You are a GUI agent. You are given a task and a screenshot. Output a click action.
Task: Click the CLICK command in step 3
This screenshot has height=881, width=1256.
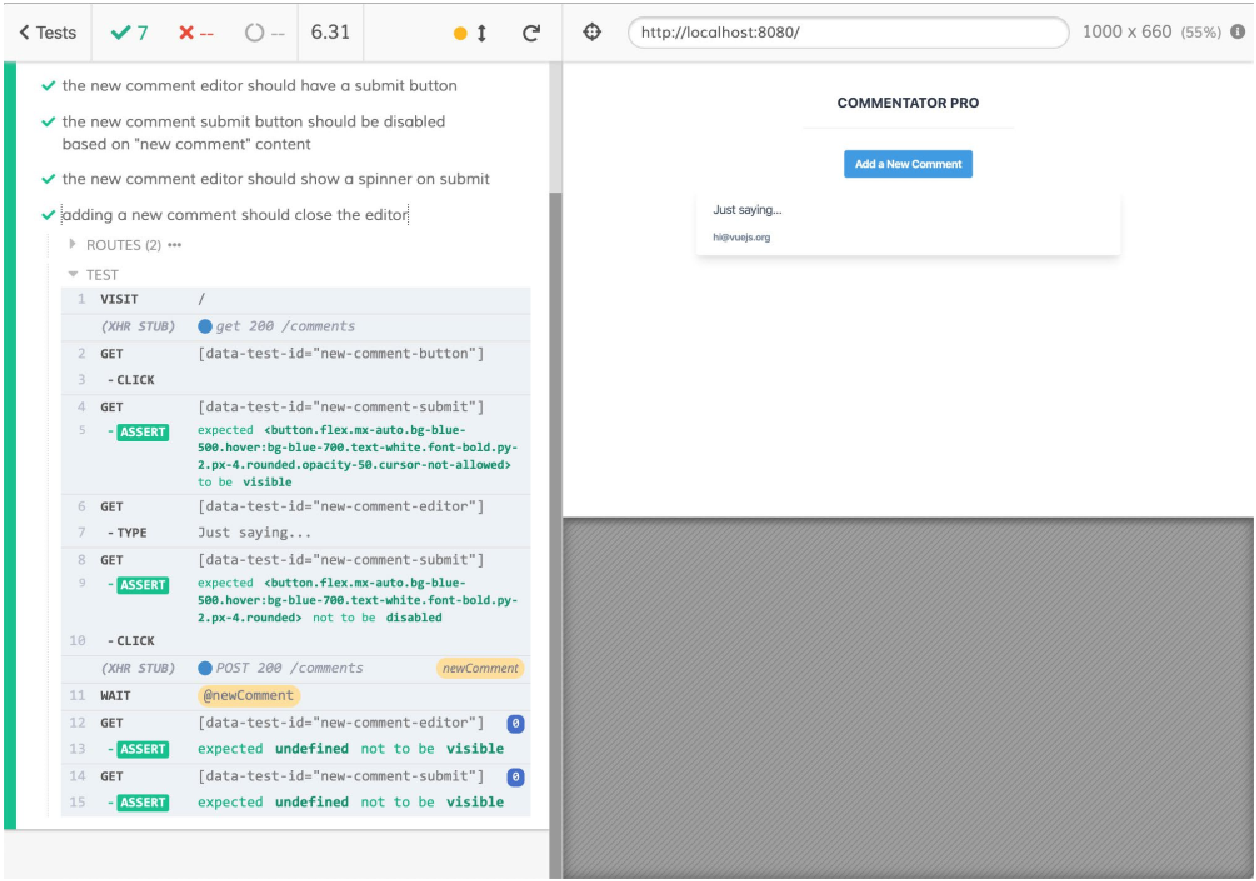[295, 380]
